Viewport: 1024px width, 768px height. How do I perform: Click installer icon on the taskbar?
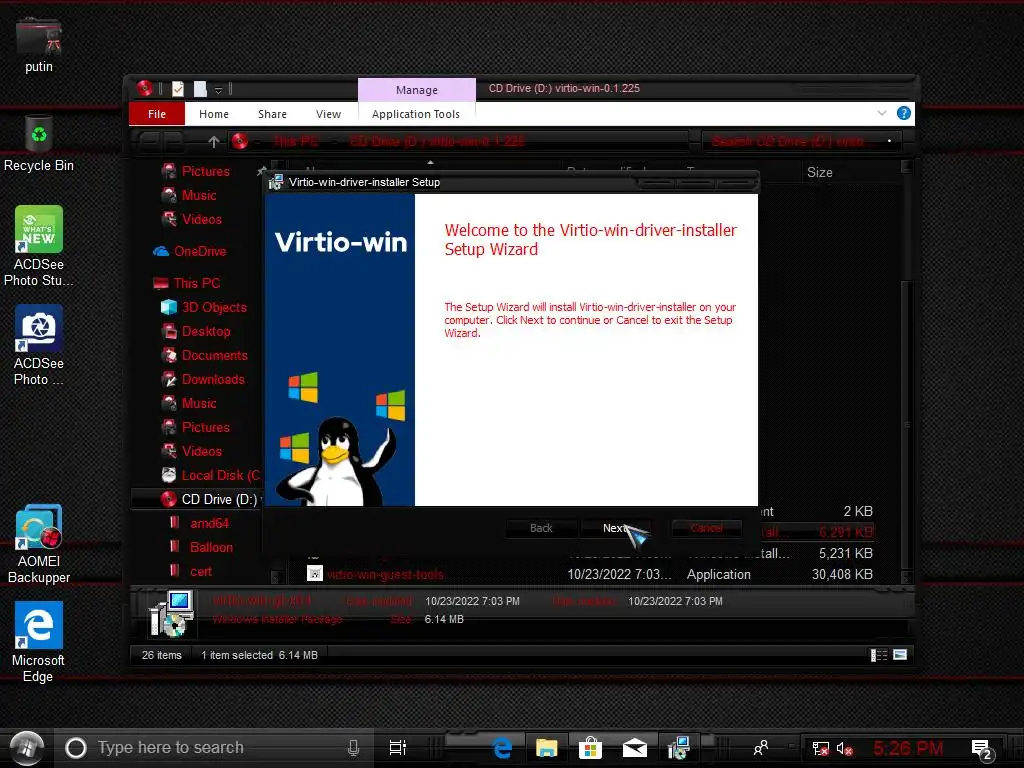679,748
